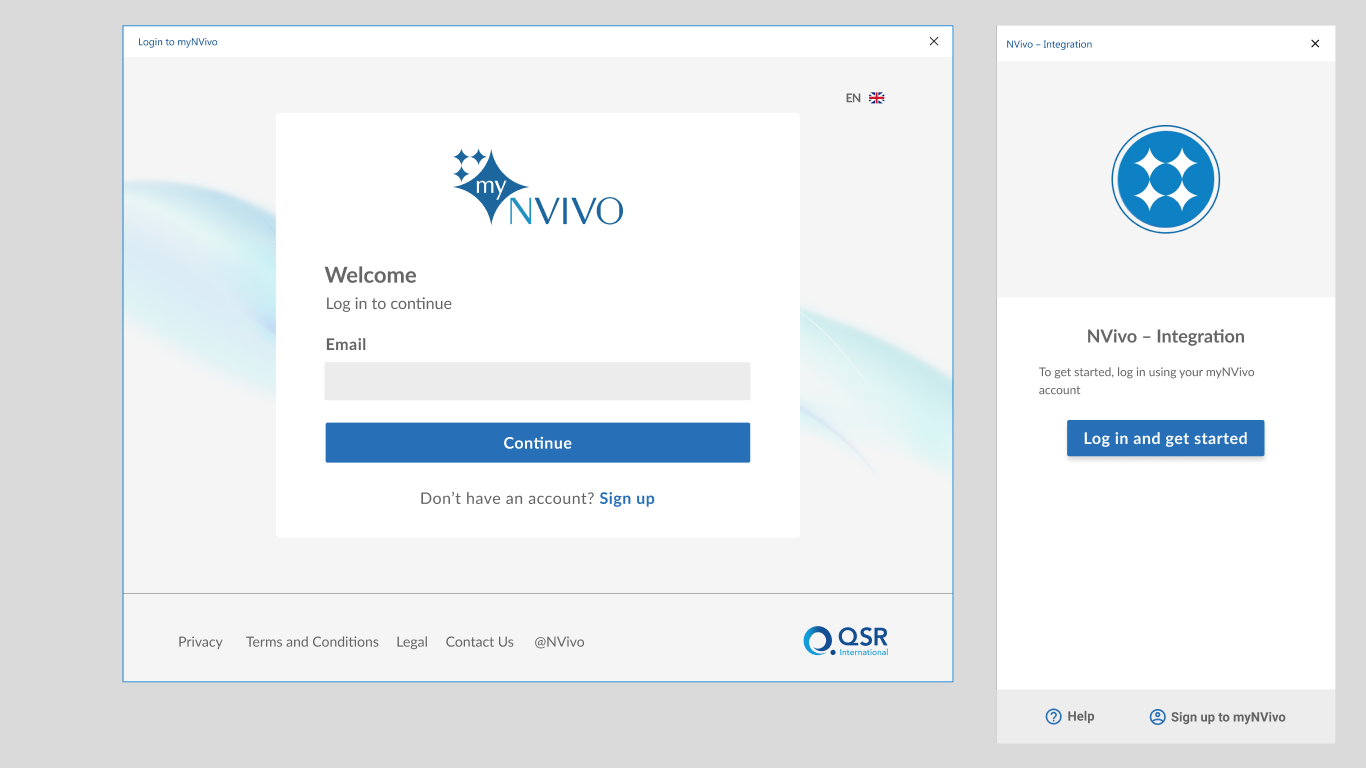Click the myNVivo logo in login card
1366x768 pixels.
coord(538,187)
